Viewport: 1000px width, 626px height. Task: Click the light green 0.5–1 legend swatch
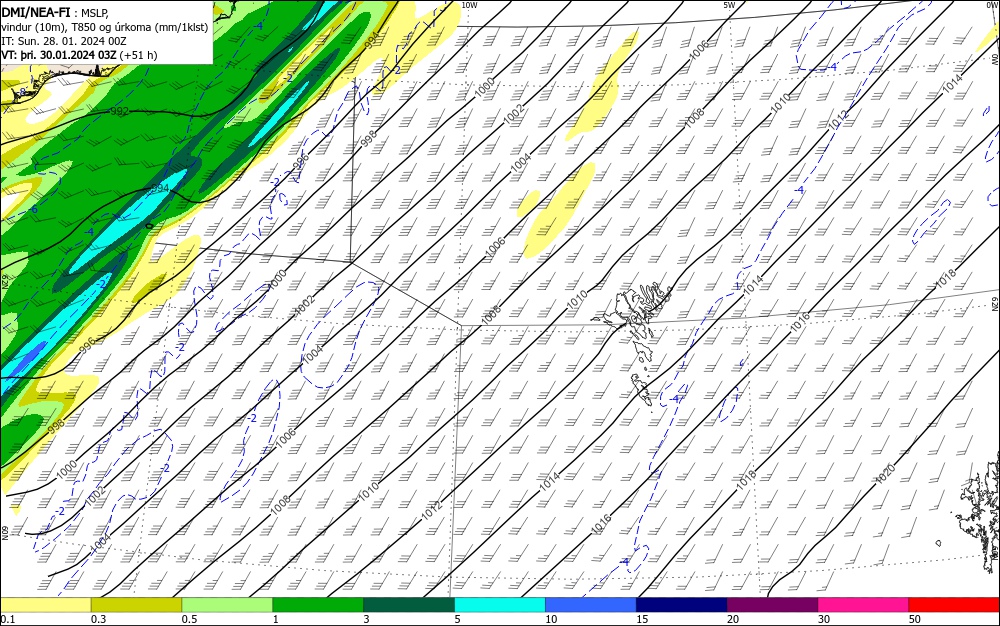click(x=227, y=605)
